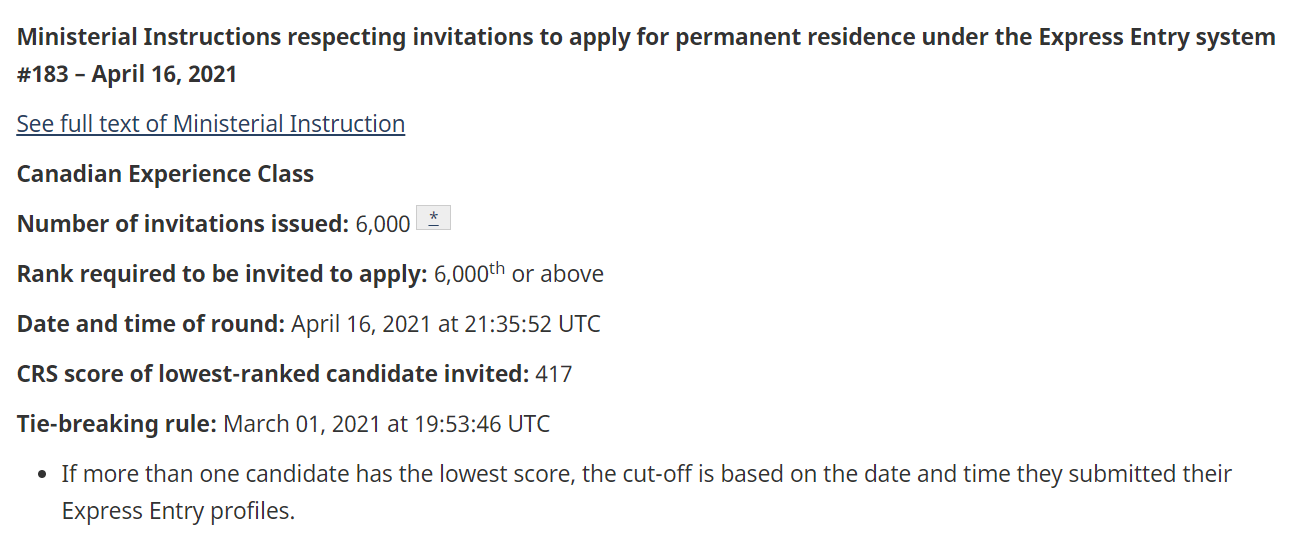Click the bullet point dot before 'If more'
Viewport: 1301px width, 541px height.
point(42,474)
